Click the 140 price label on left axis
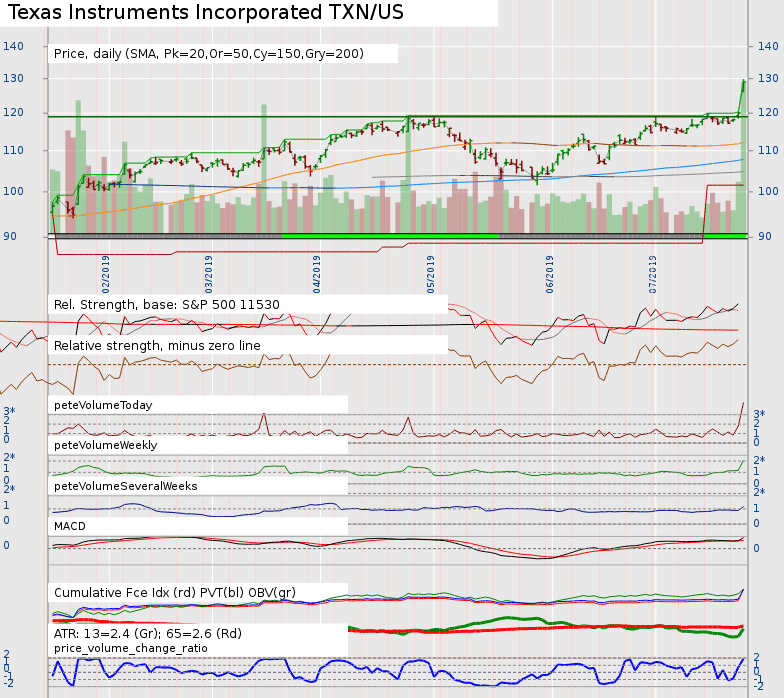 pyautogui.click(x=13, y=46)
